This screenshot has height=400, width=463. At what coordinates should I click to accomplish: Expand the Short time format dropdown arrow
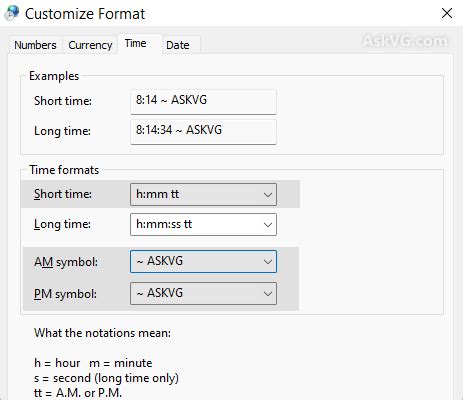[x=268, y=194]
